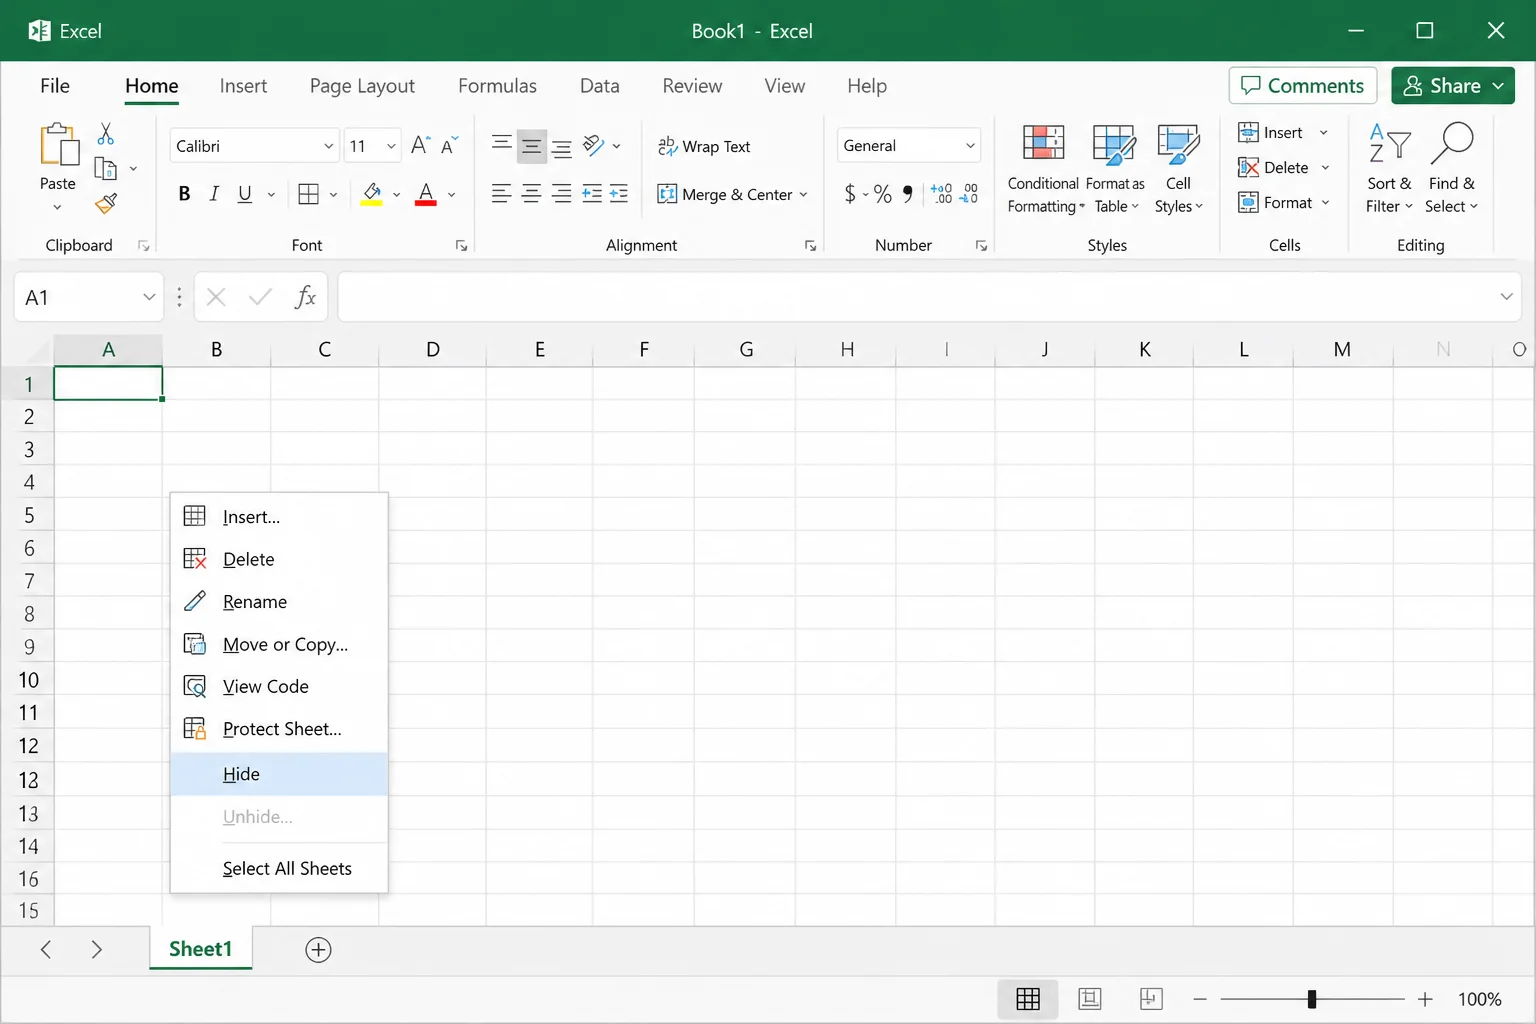The image size is (1536, 1024).
Task: Increase font size with larger A
Action: (x=420, y=145)
